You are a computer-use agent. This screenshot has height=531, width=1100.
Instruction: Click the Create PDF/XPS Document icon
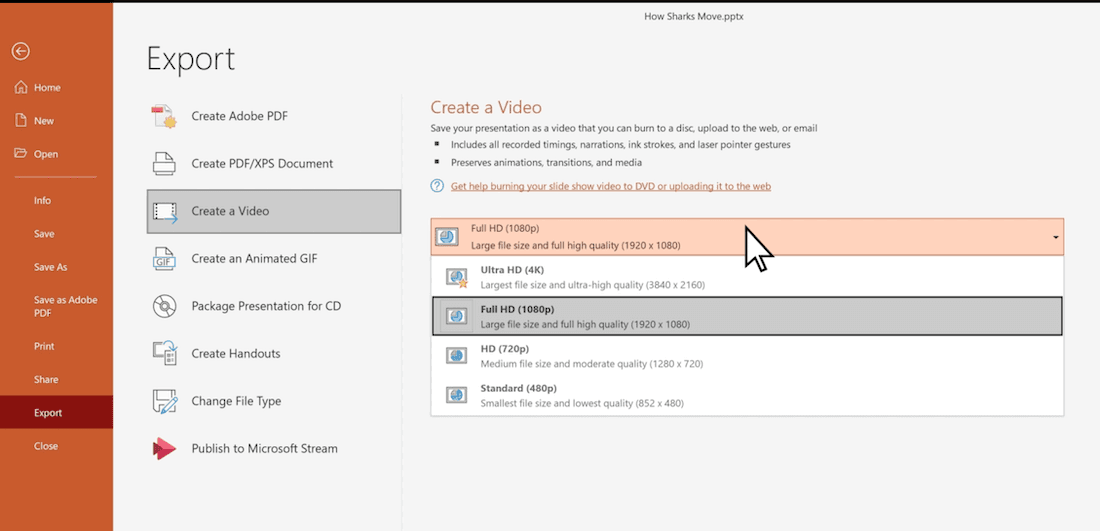click(164, 163)
